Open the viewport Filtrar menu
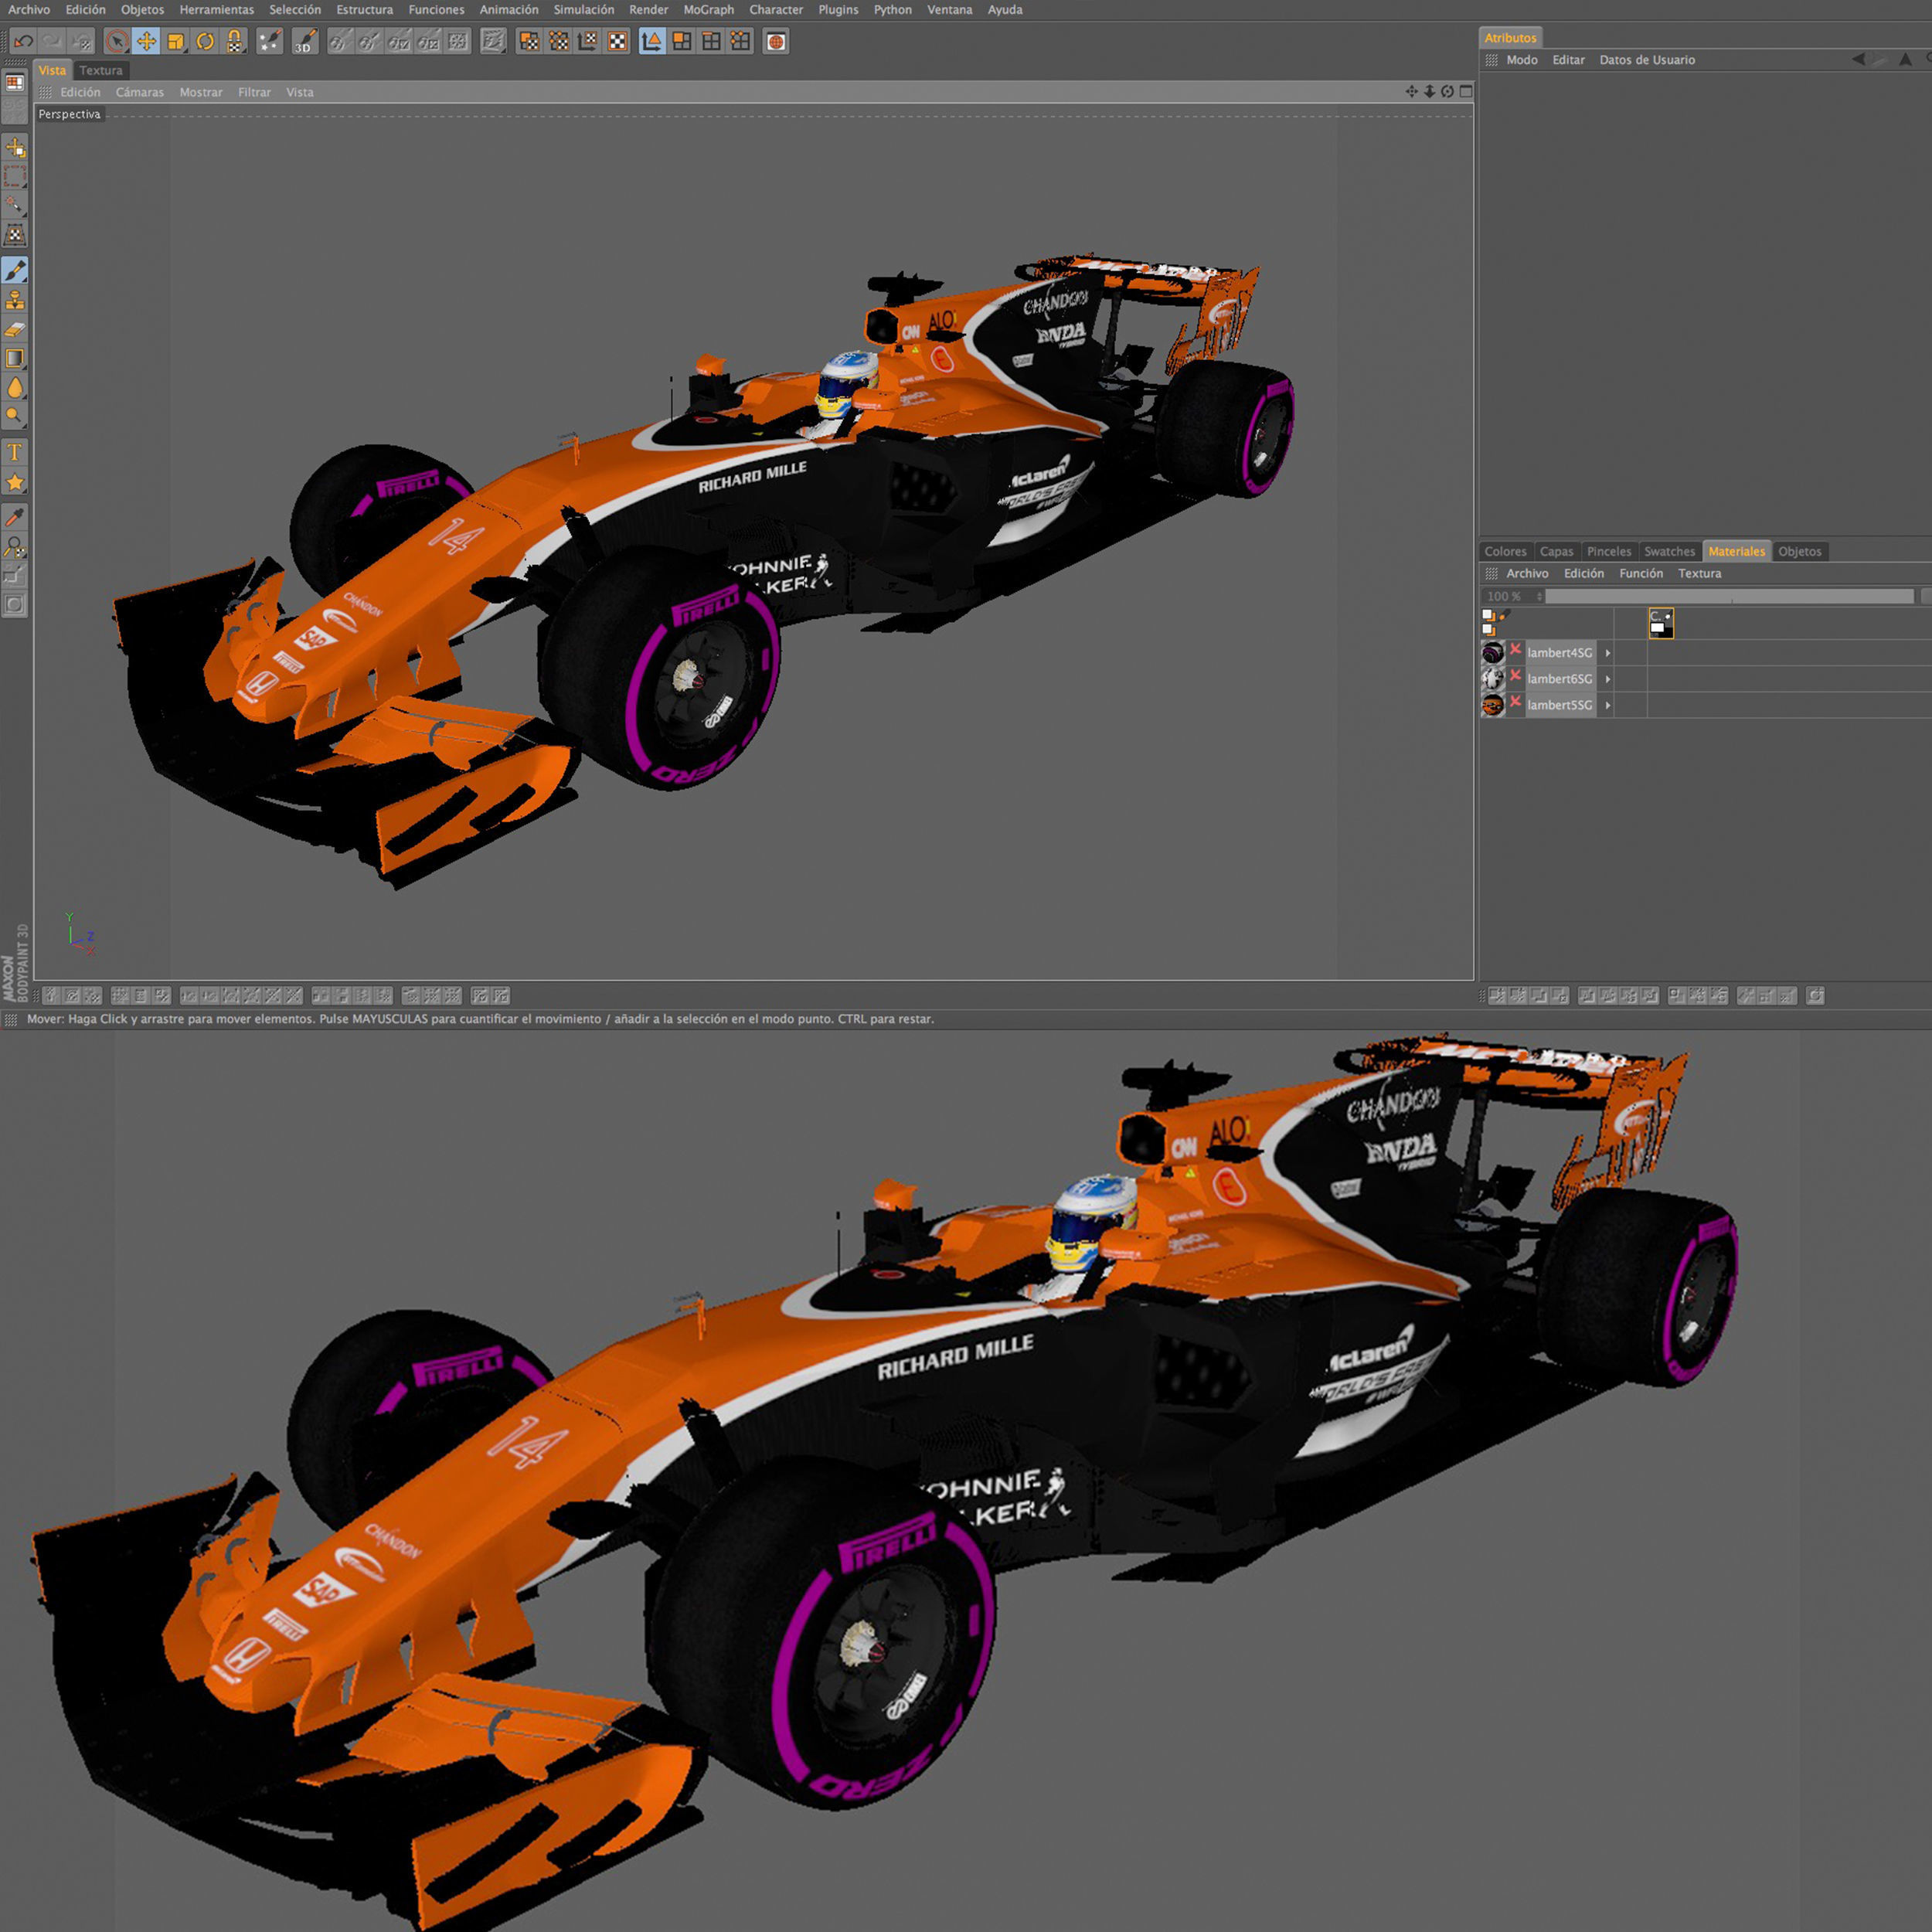Image resolution: width=1932 pixels, height=1932 pixels. tap(254, 92)
